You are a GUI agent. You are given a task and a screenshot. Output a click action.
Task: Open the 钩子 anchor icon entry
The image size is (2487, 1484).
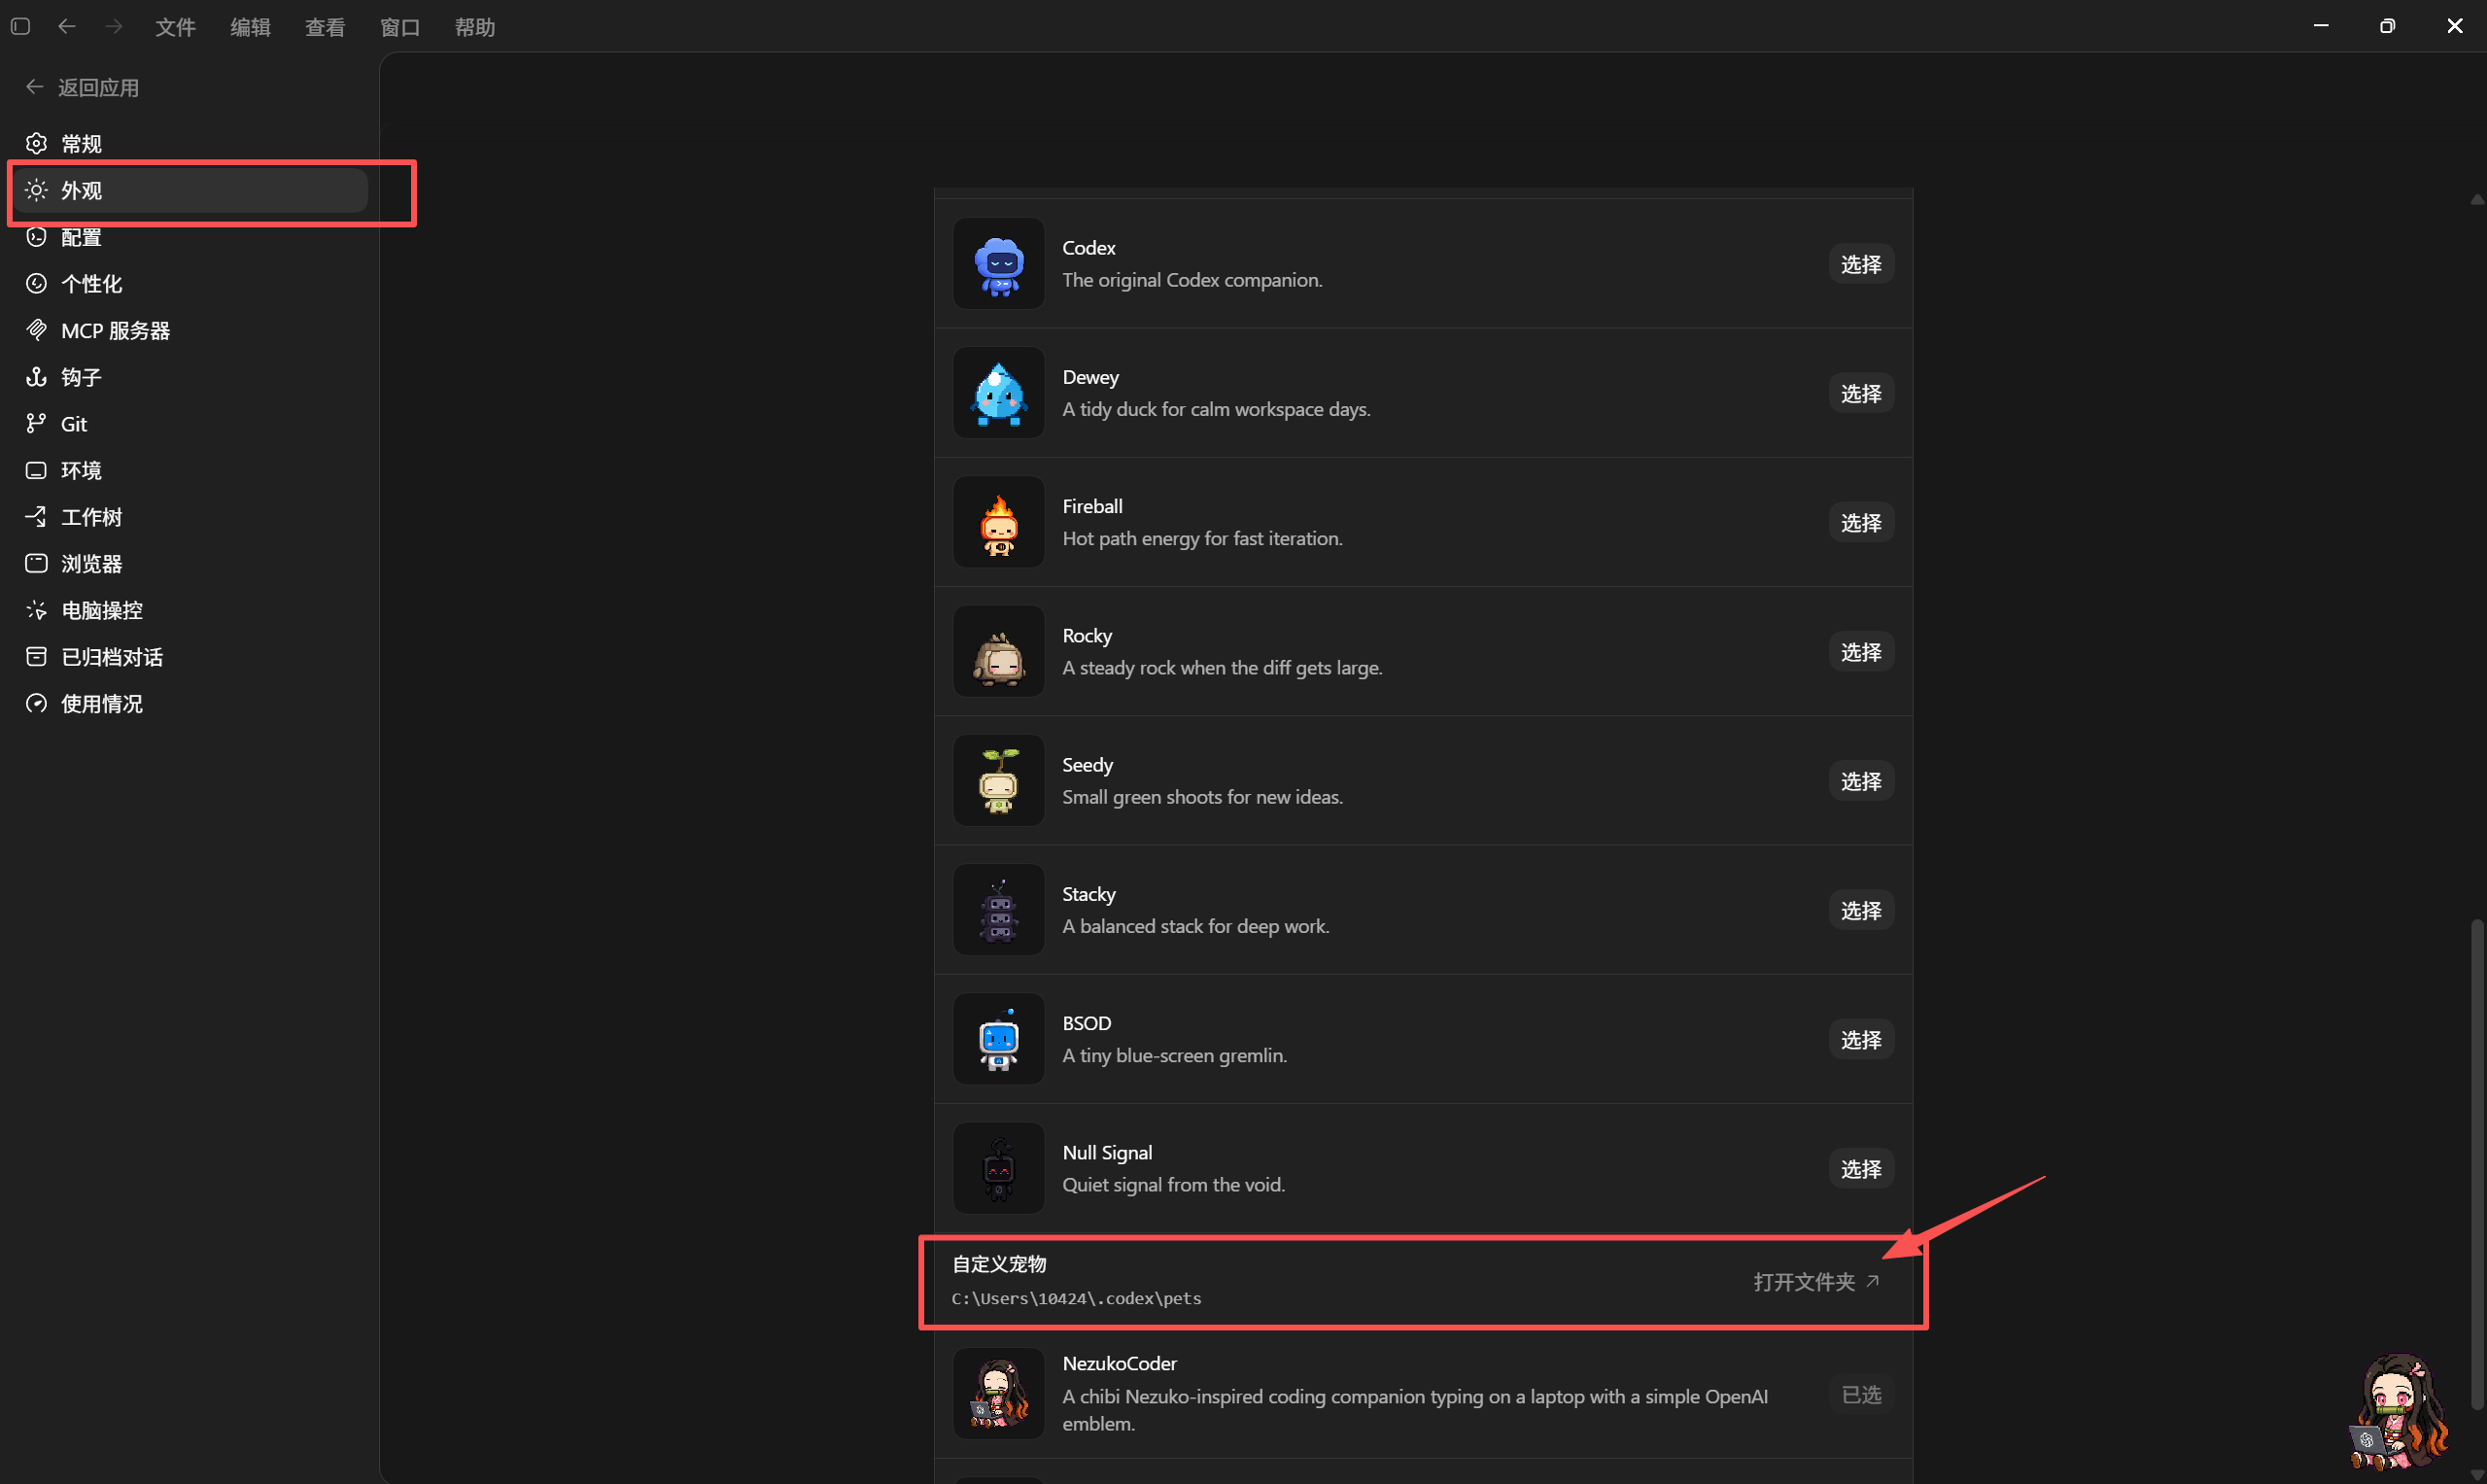point(36,377)
